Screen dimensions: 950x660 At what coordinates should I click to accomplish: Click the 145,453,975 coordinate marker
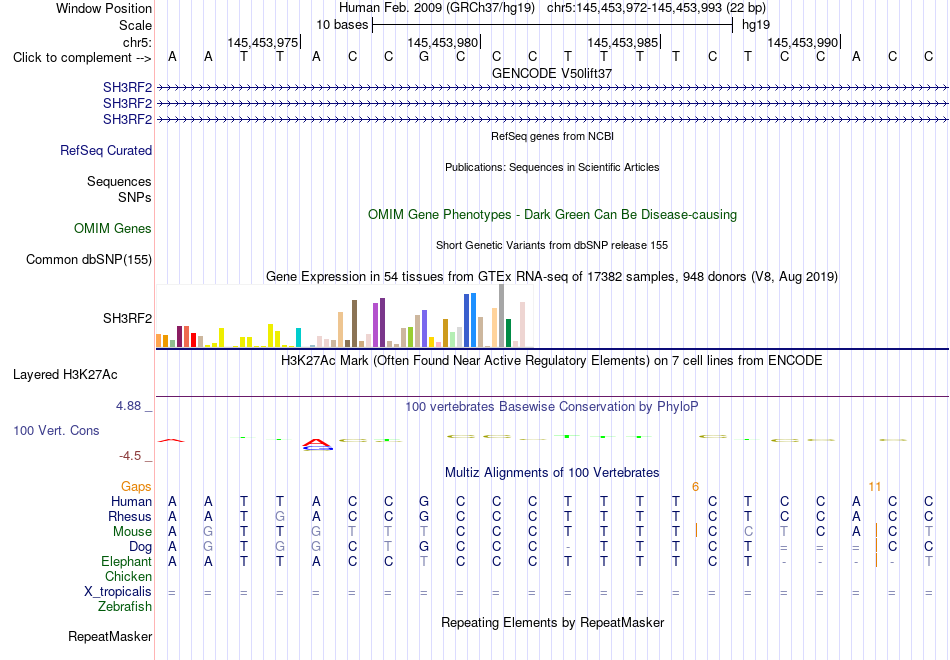pyautogui.click(x=263, y=42)
